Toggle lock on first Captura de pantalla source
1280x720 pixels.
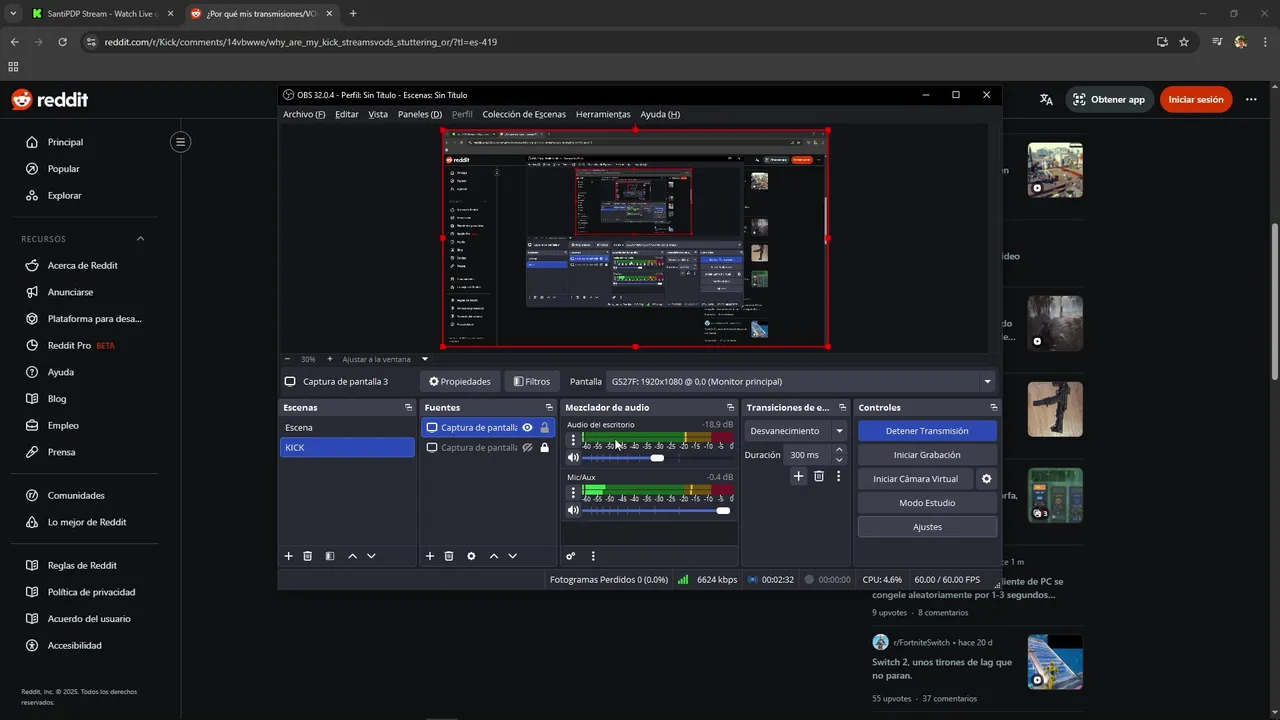point(544,427)
